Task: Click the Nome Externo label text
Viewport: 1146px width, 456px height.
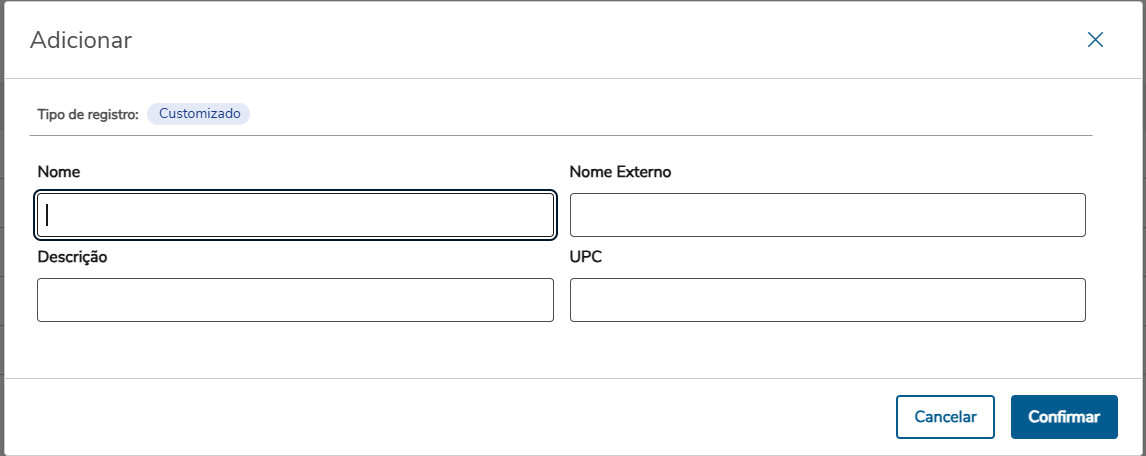Action: [x=620, y=172]
